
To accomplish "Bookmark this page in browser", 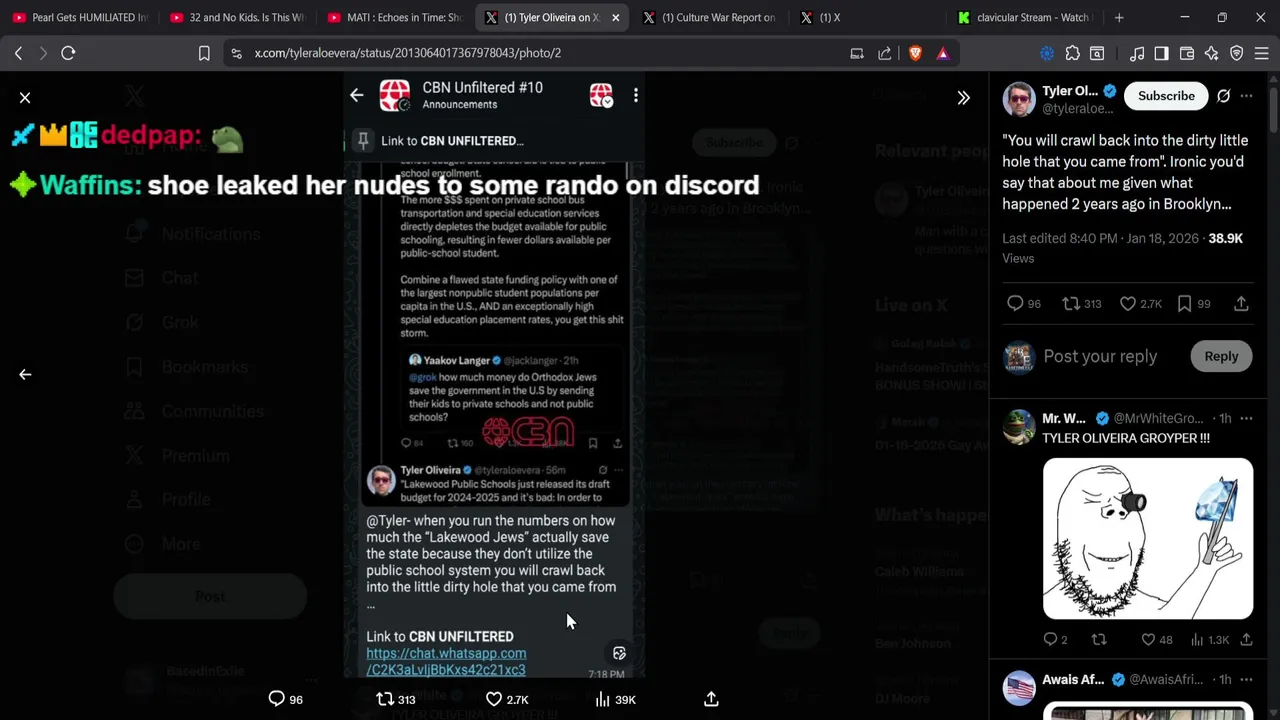I will pyautogui.click(x=204, y=53).
